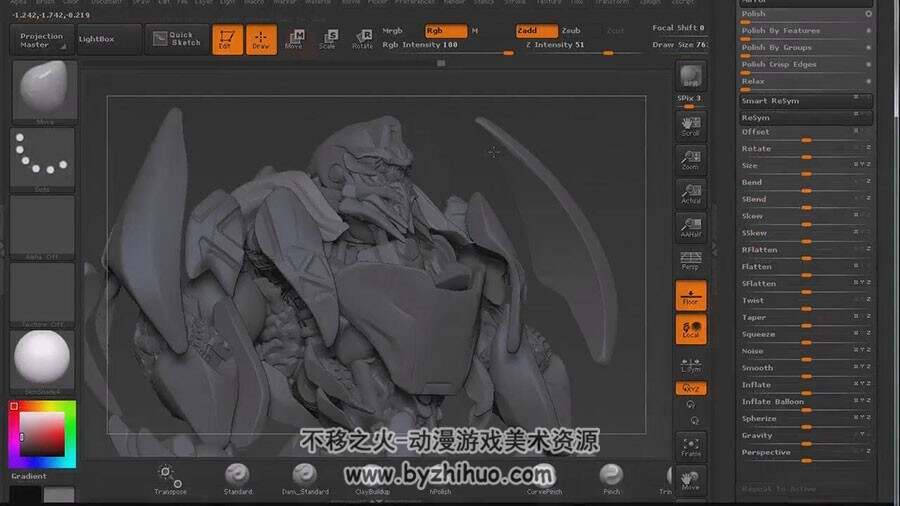The height and width of the screenshot is (506, 900).
Task: Select the Rotate transform tool
Action: [x=363, y=40]
